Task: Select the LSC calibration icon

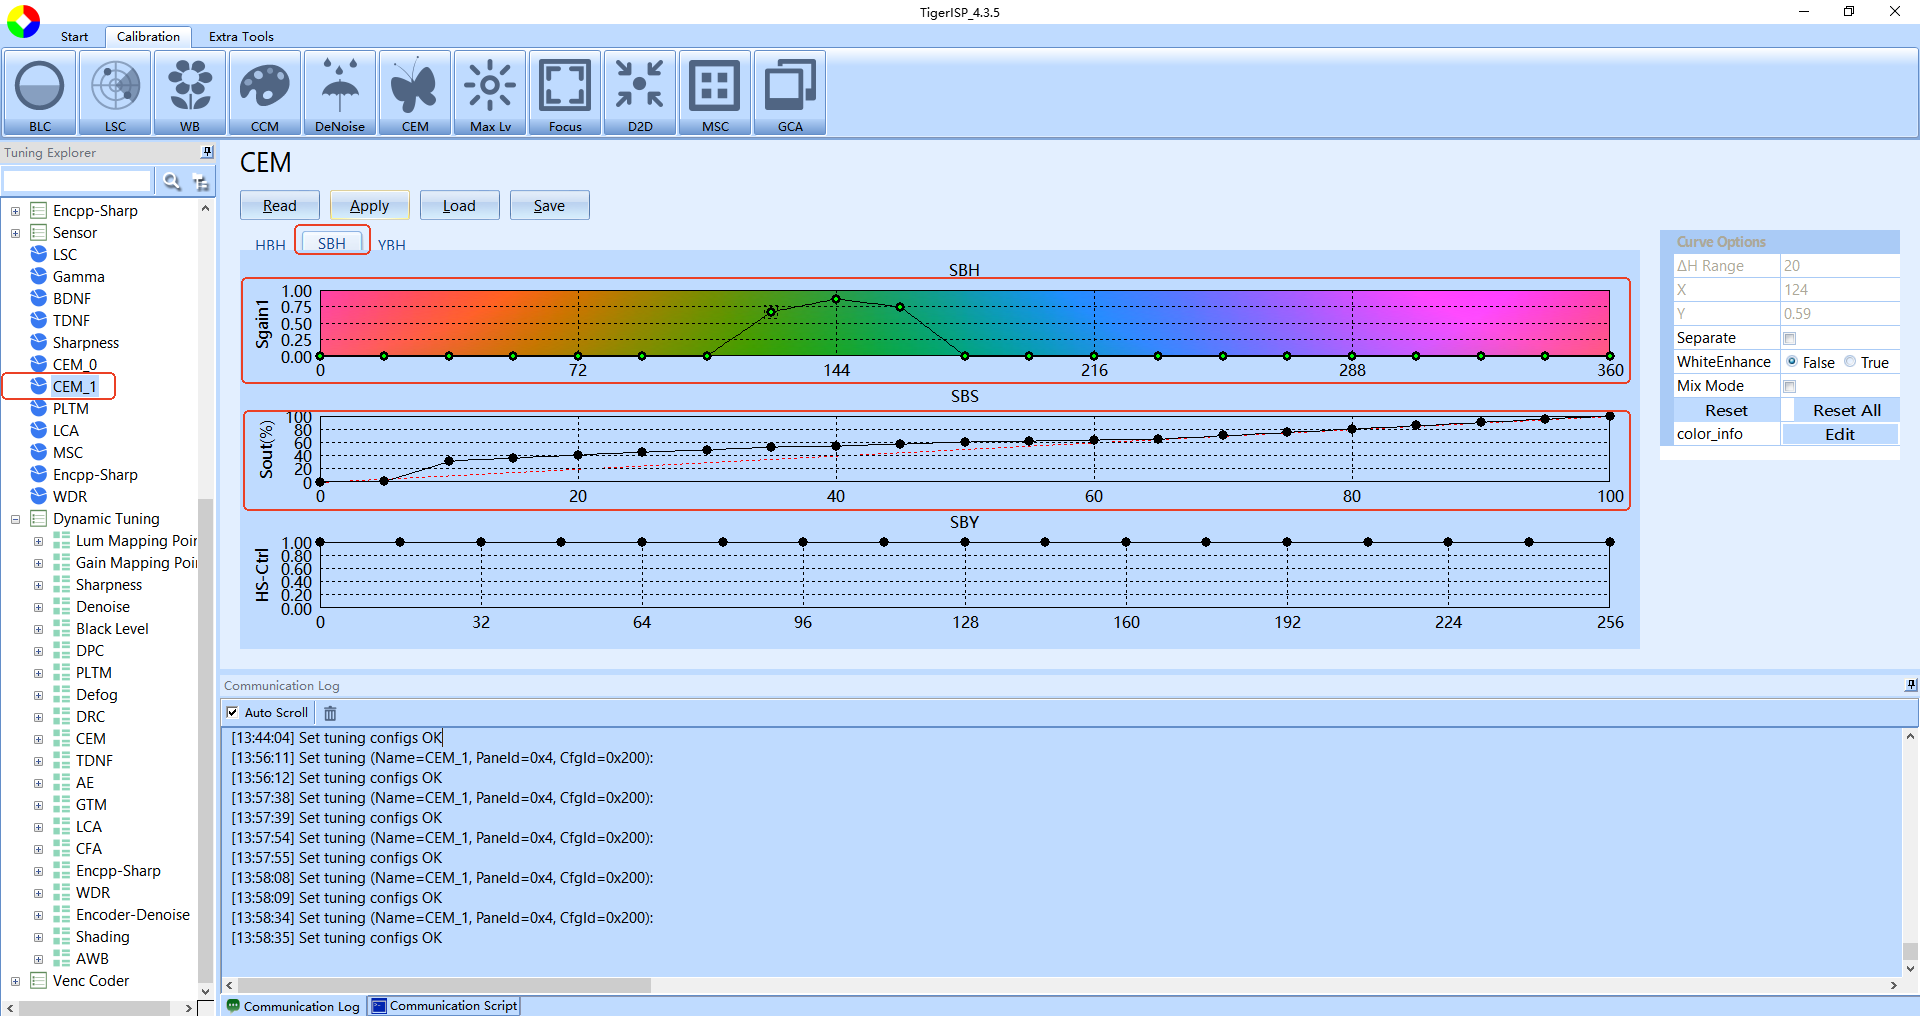Action: coord(115,93)
